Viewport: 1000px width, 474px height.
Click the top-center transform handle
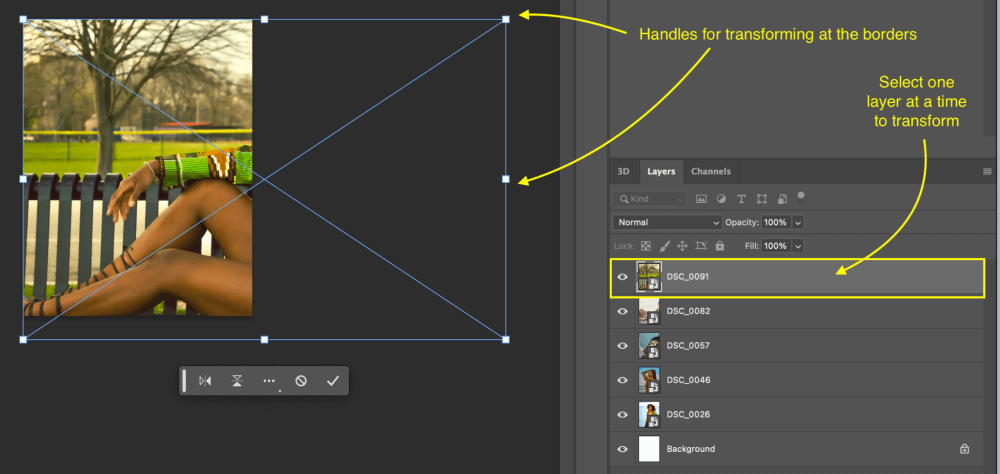(x=265, y=19)
